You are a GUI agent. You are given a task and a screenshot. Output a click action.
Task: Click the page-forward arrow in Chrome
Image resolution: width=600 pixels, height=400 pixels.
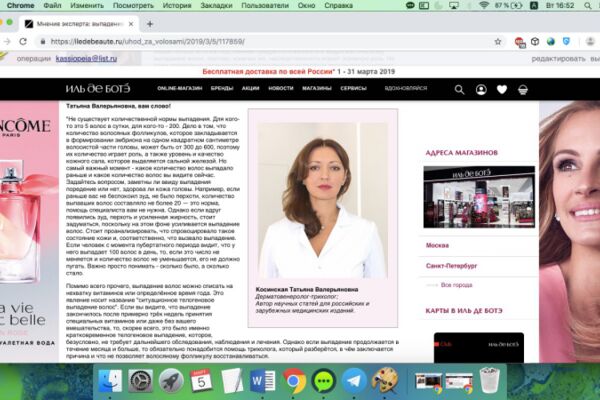(x=7, y=41)
